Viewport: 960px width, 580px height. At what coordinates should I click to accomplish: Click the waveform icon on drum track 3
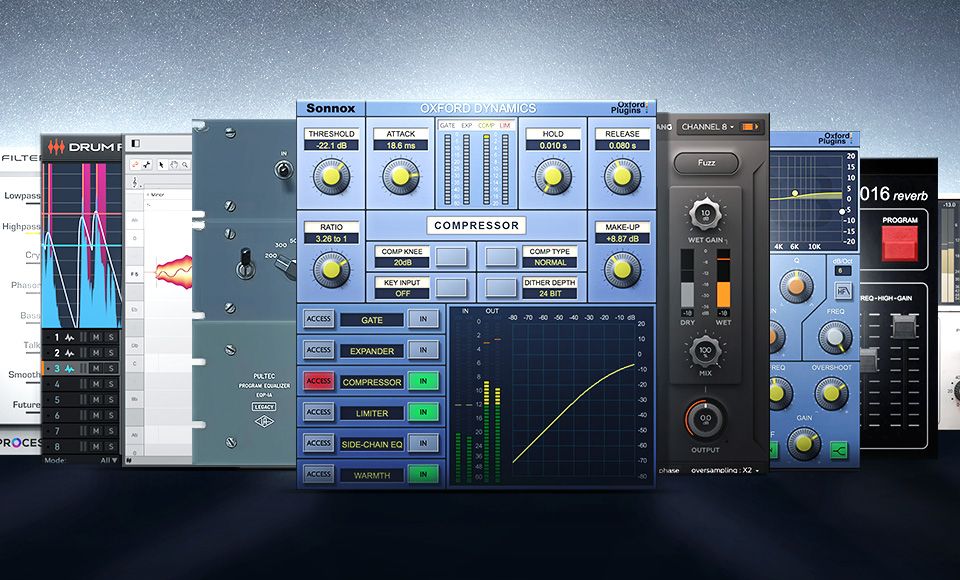click(69, 369)
